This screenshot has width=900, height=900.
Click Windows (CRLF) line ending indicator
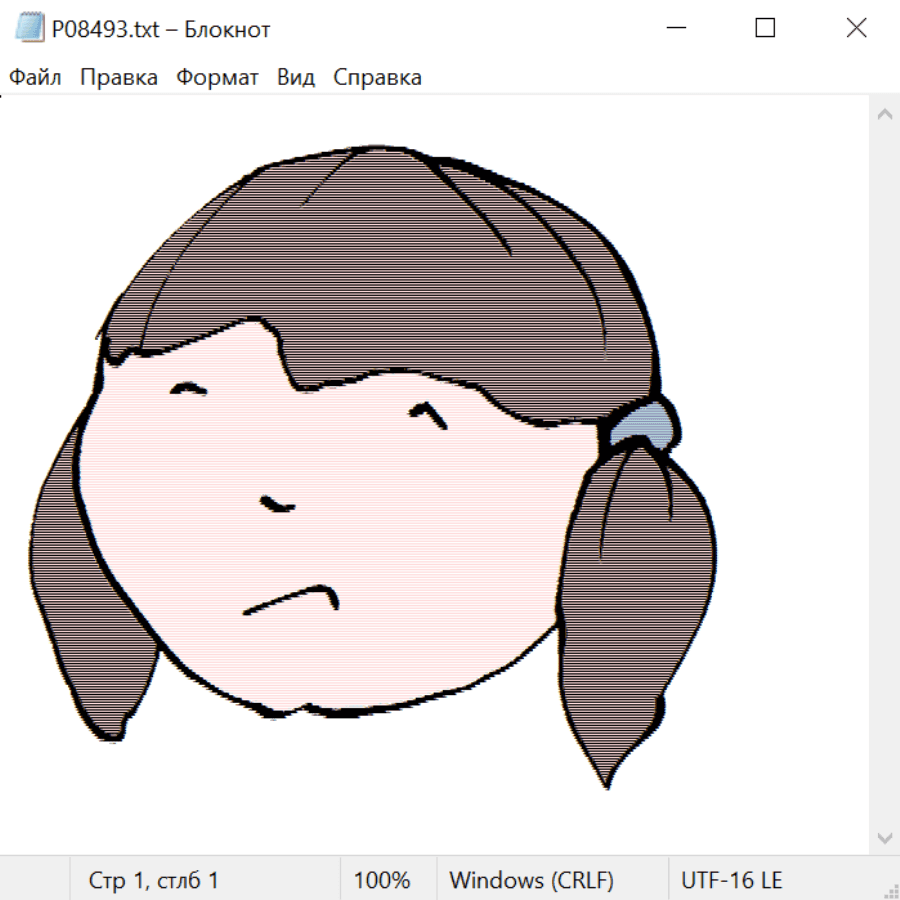531,881
